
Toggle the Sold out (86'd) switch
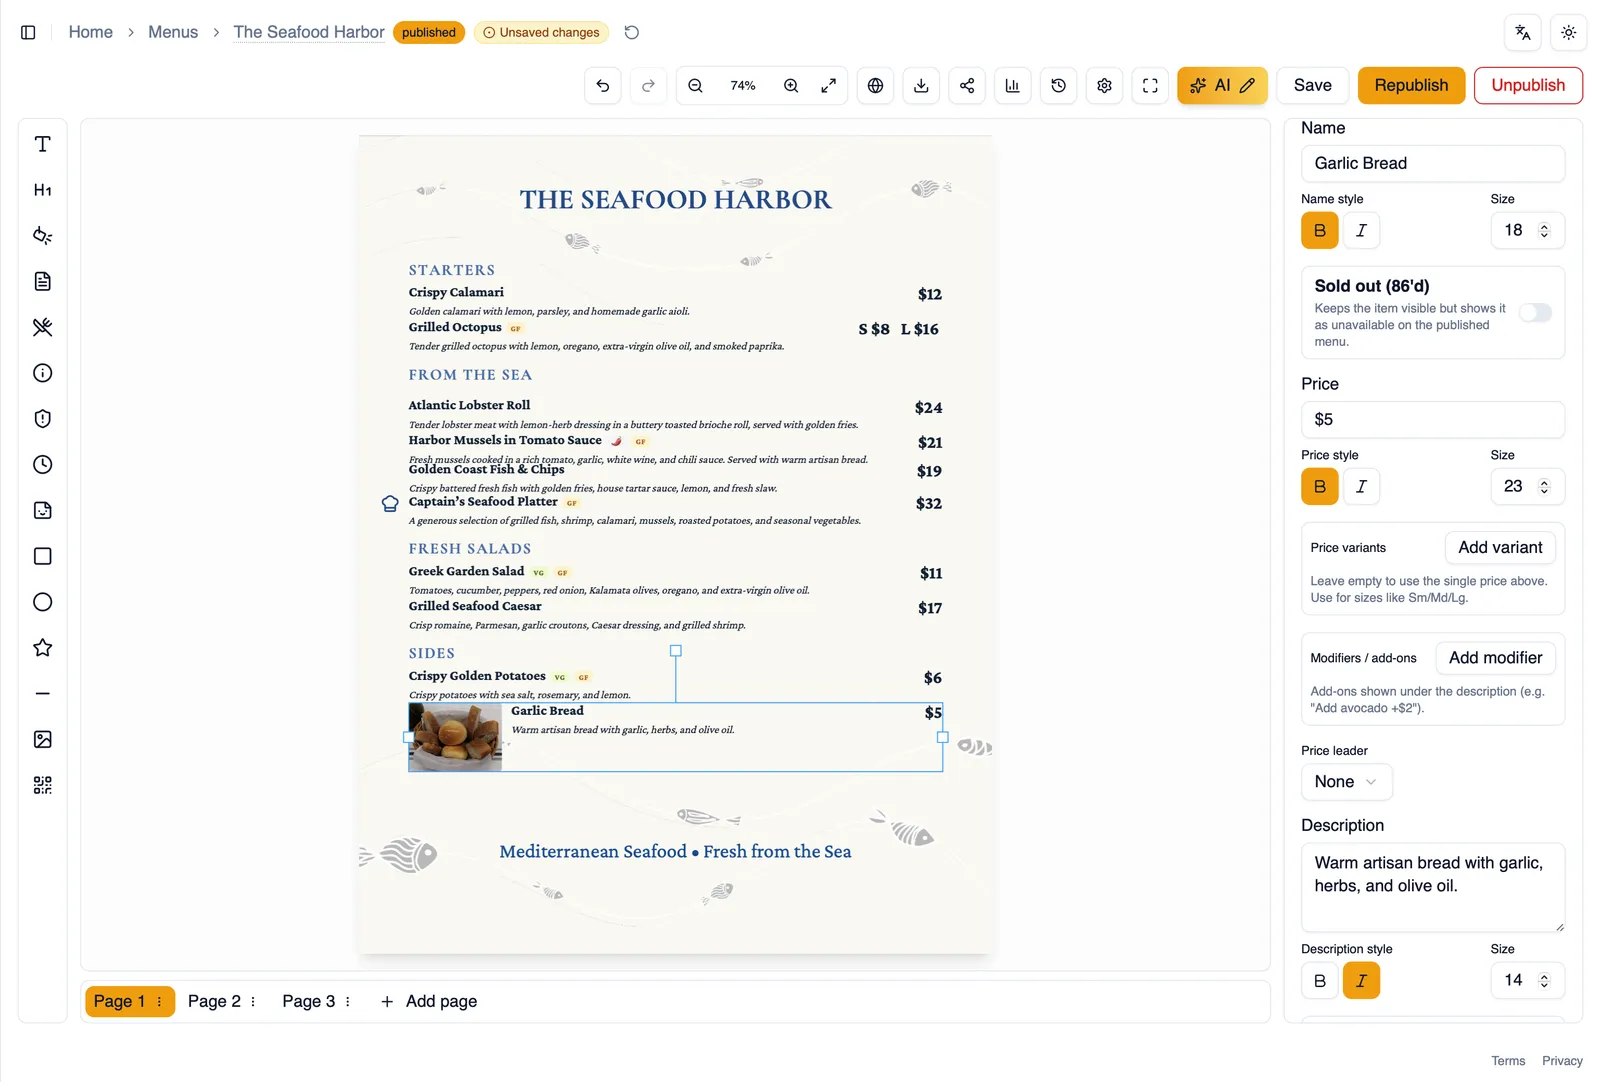click(1535, 313)
